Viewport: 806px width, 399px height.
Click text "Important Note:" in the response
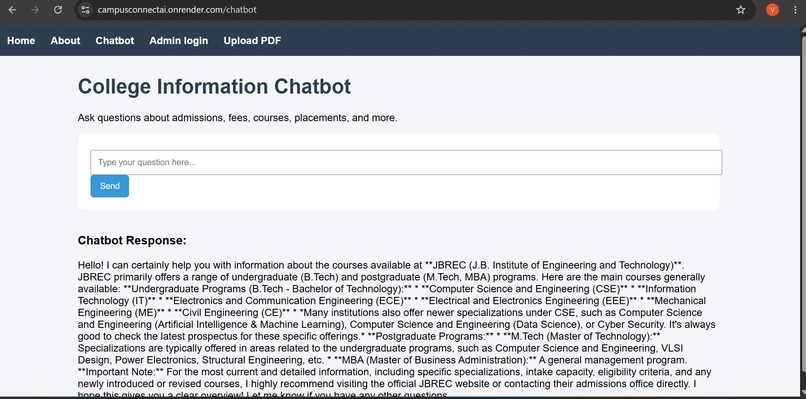pyautogui.click(x=121, y=372)
